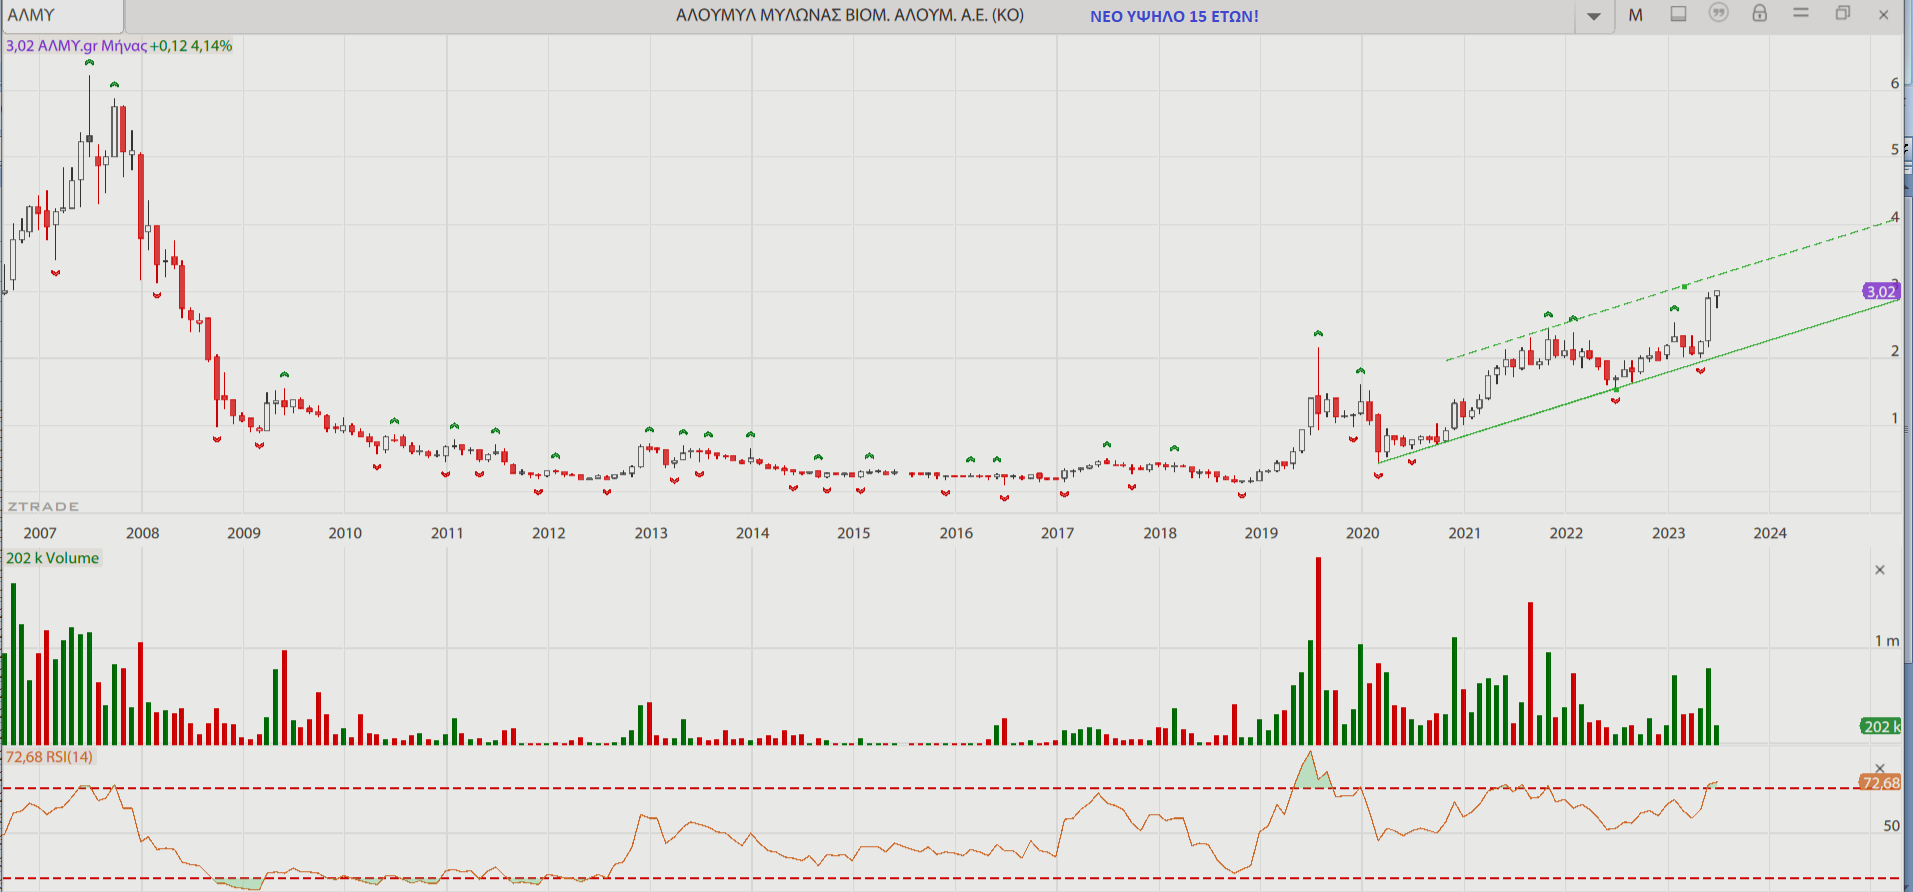Click price level 5 on price axis
Image resolution: width=1913 pixels, height=892 pixels.
pos(1895,149)
